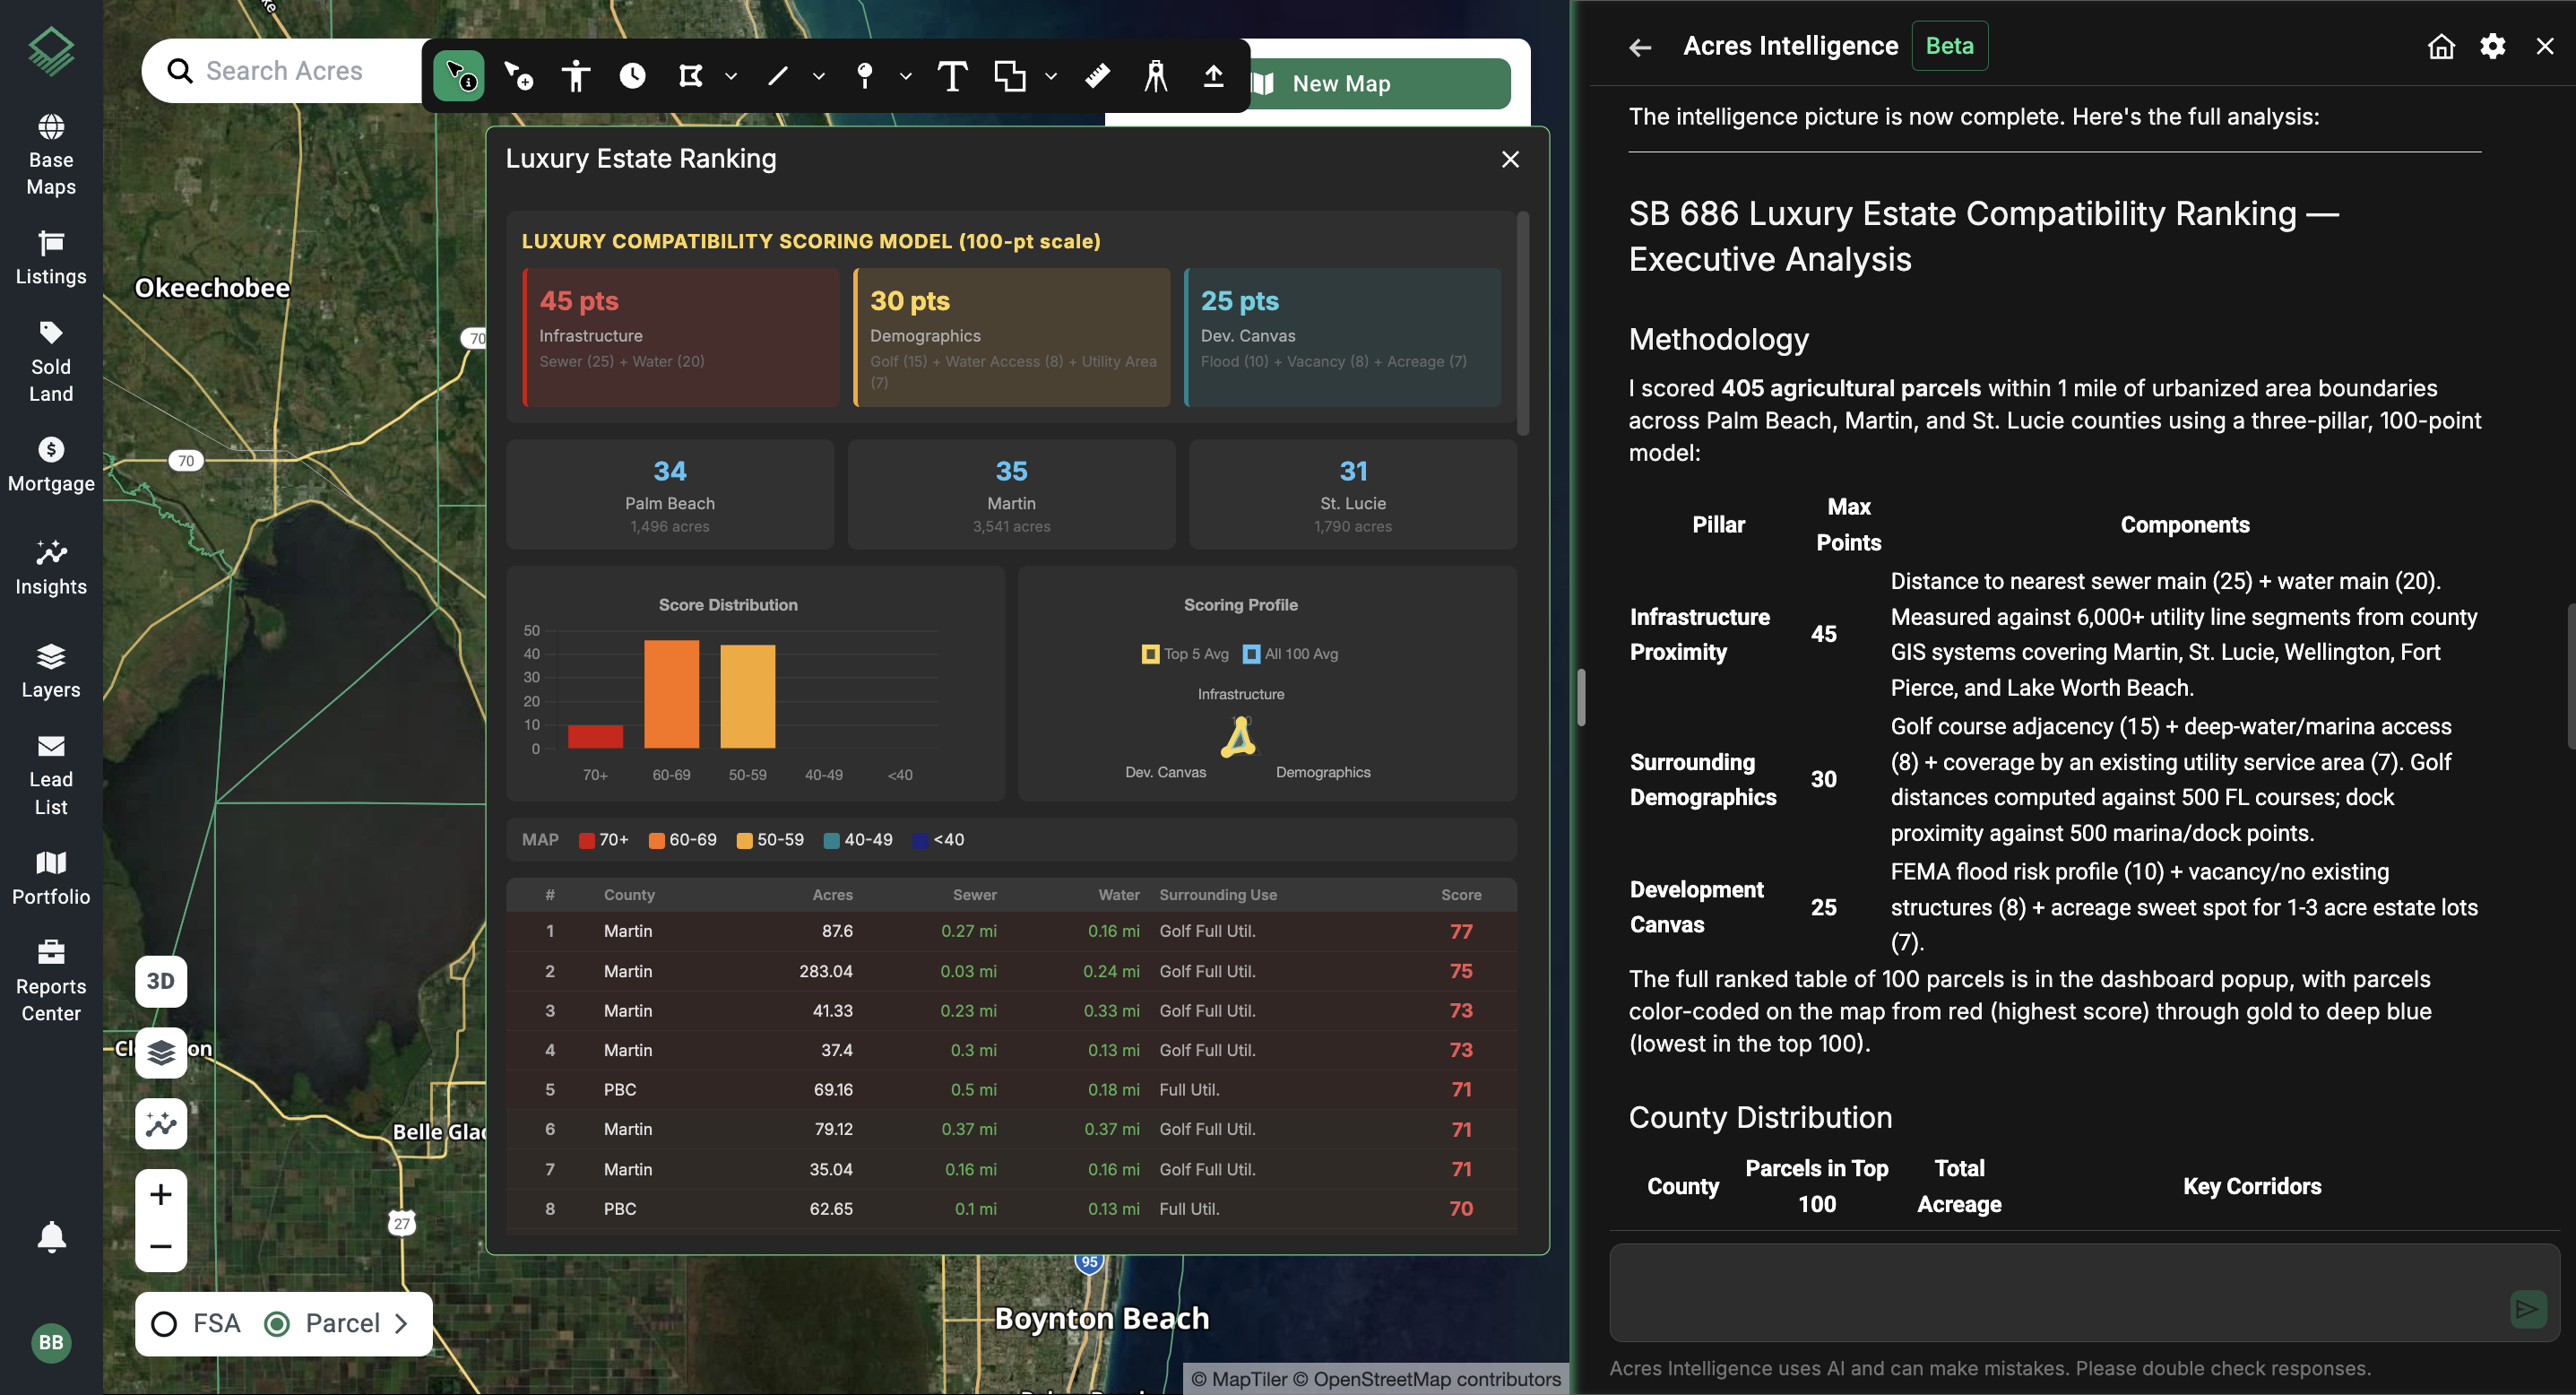Select the ruler measure tool
This screenshot has width=2576, height=1395.
1097,76
